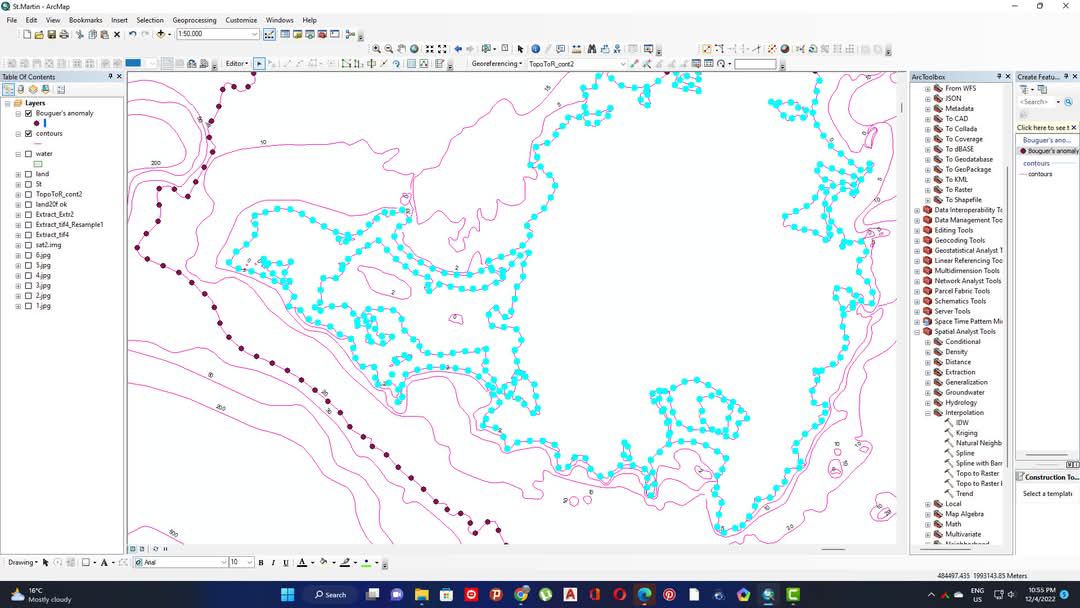Screen dimensions: 1080x608
Task: Open the Editor dropdown menu
Action: coord(237,63)
